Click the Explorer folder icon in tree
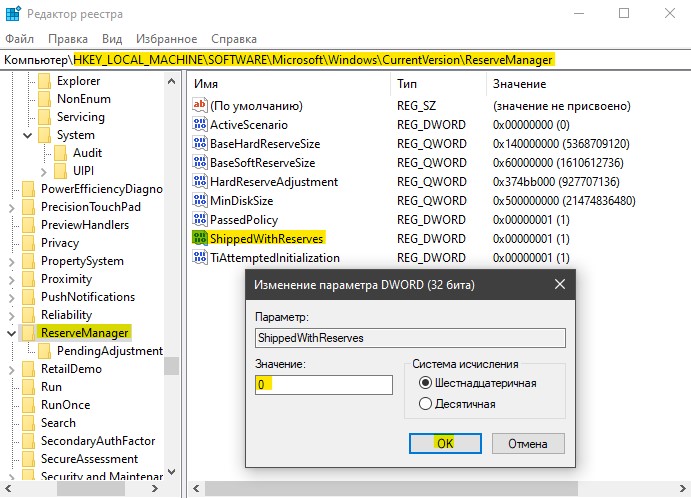 tap(45, 81)
